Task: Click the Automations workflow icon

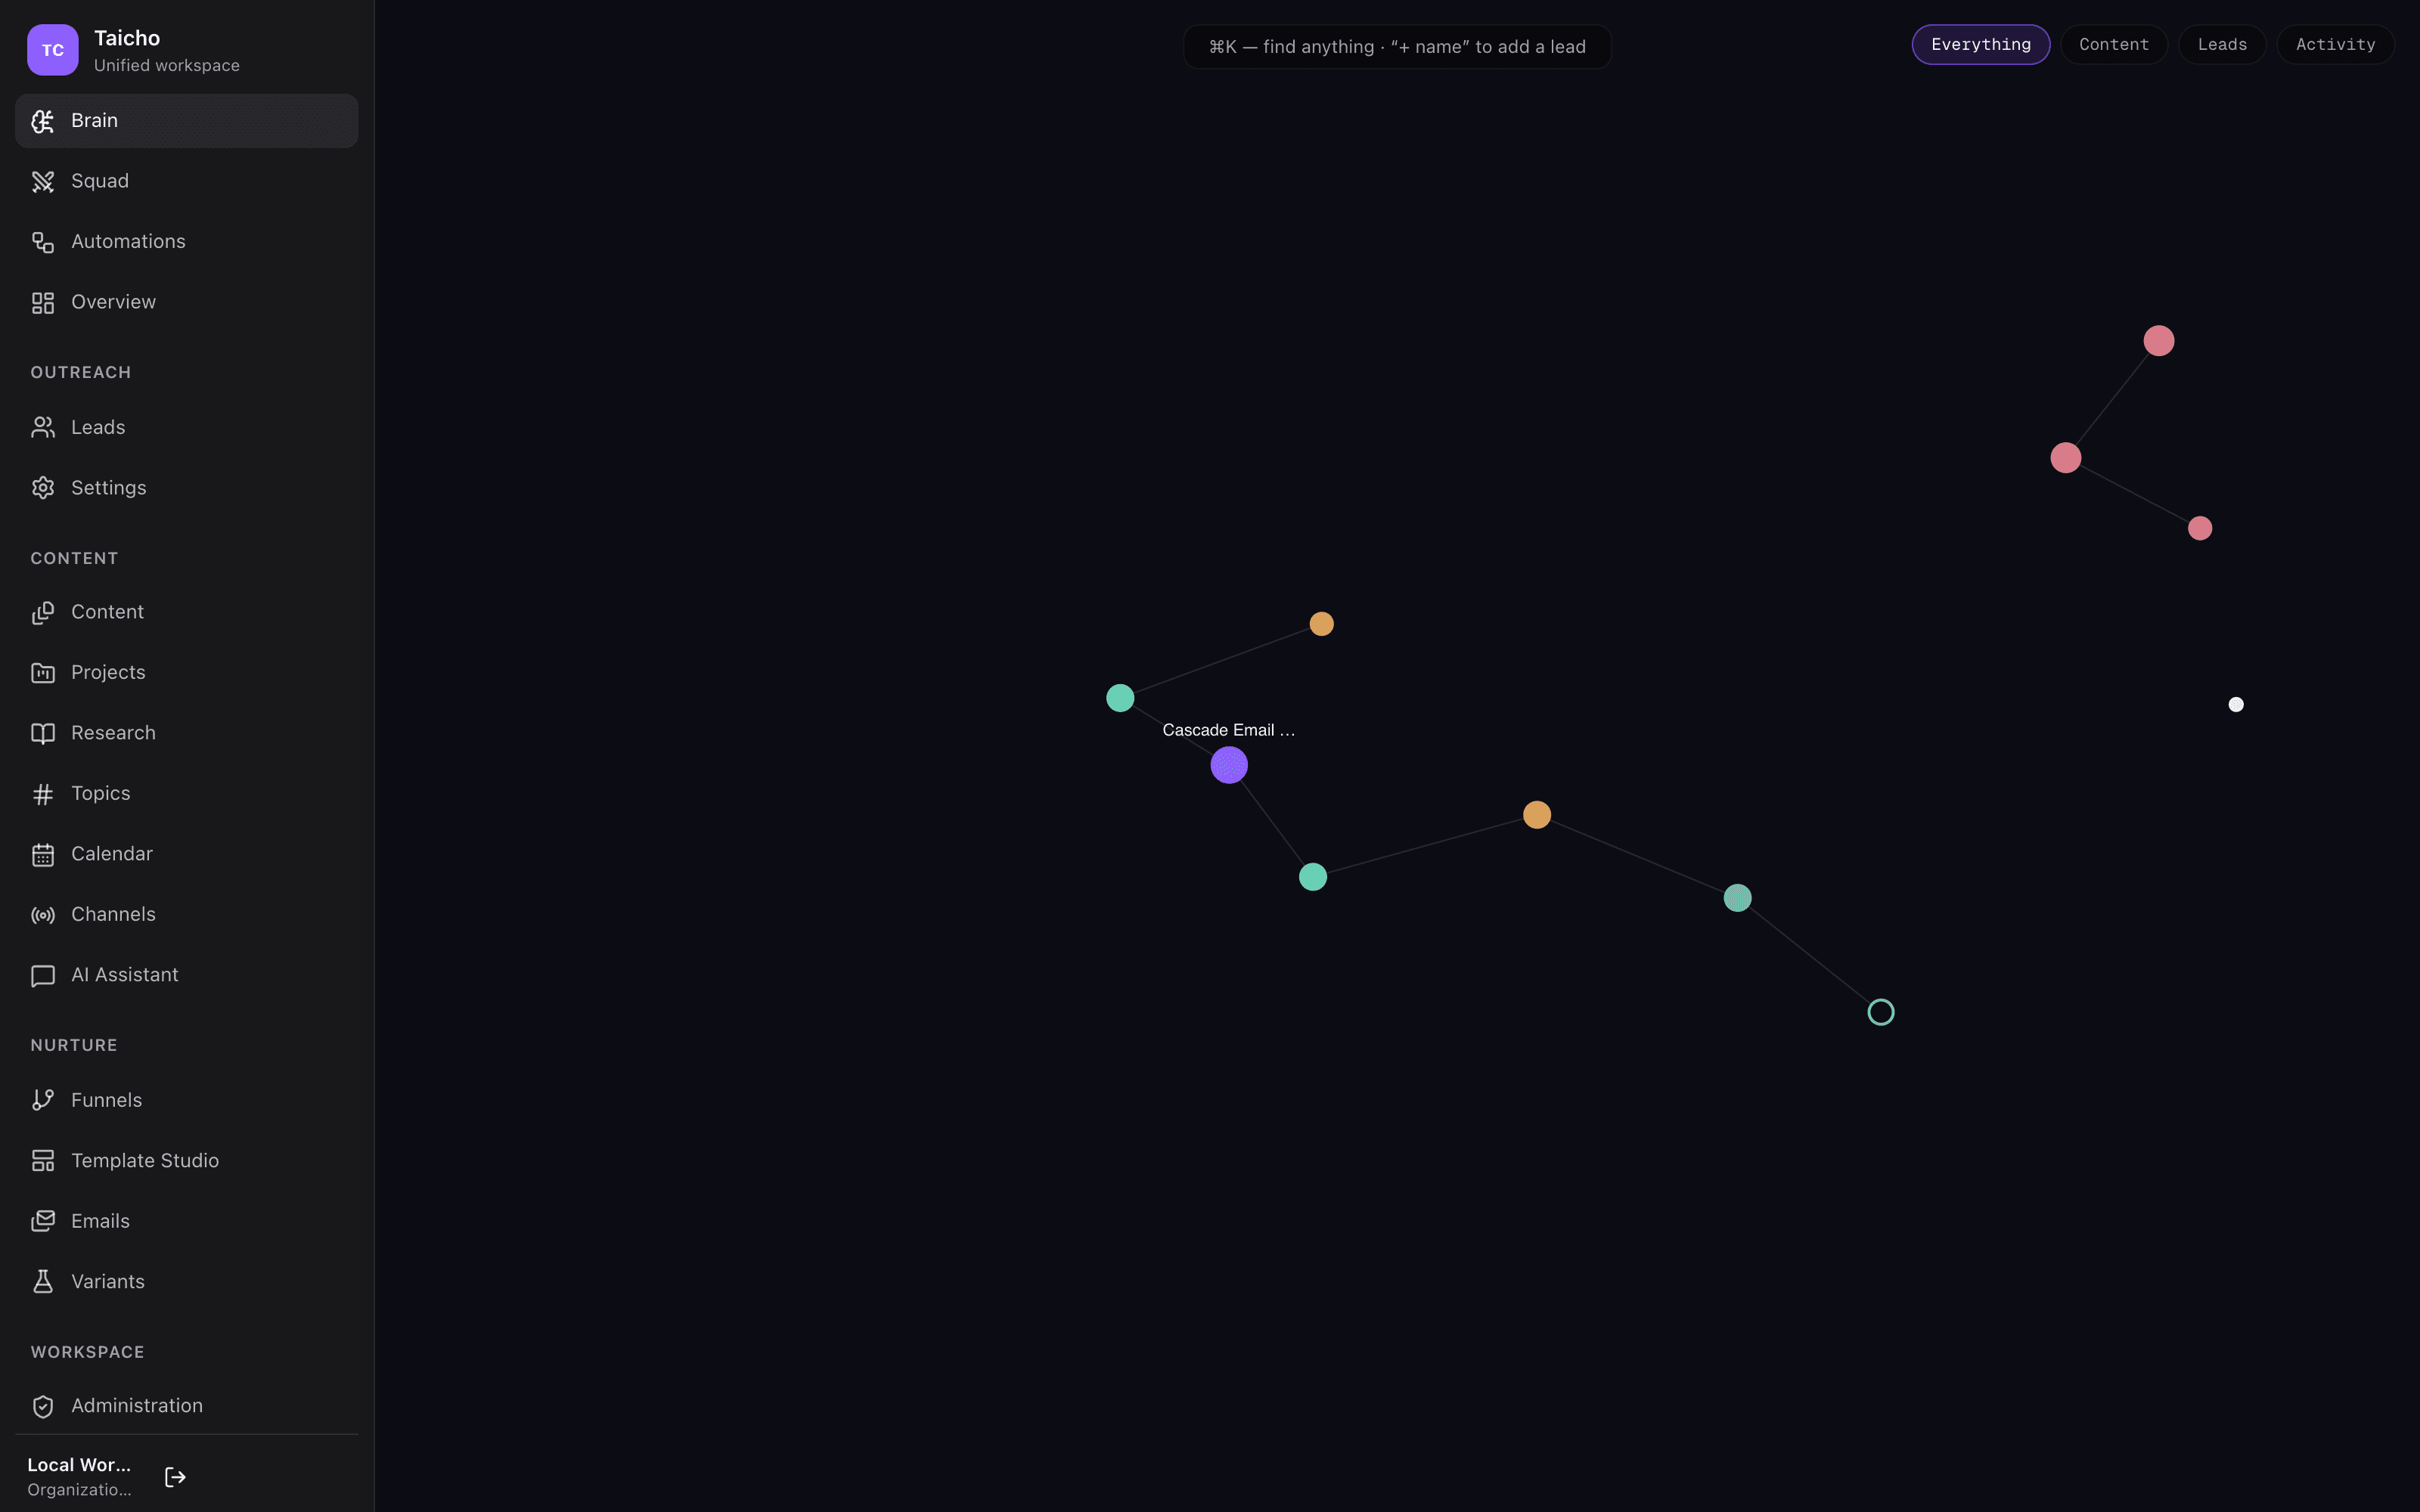Action: tap(43, 242)
